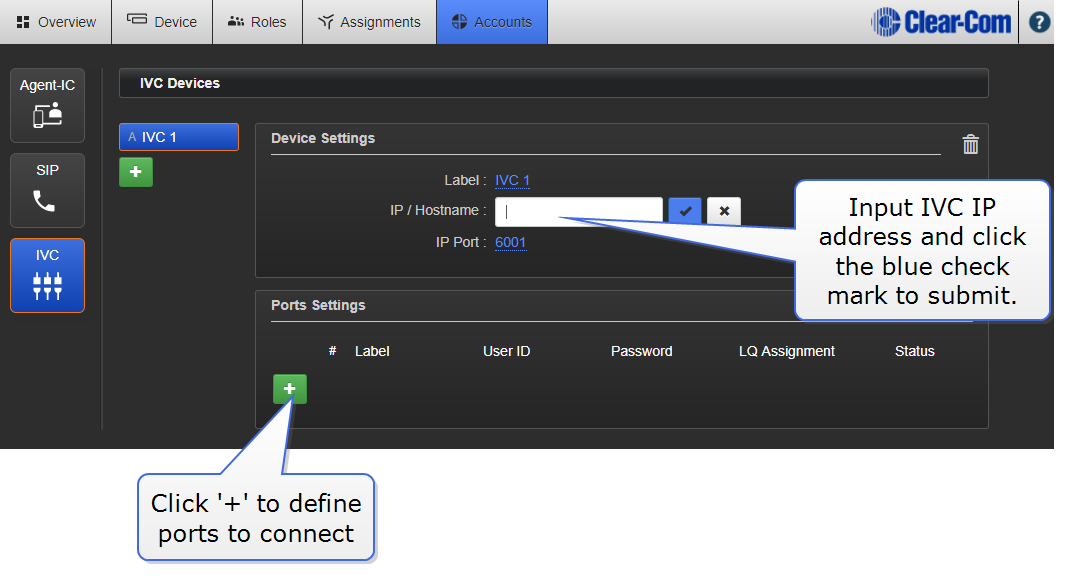Select IVC 1 in the device list

coord(178,137)
